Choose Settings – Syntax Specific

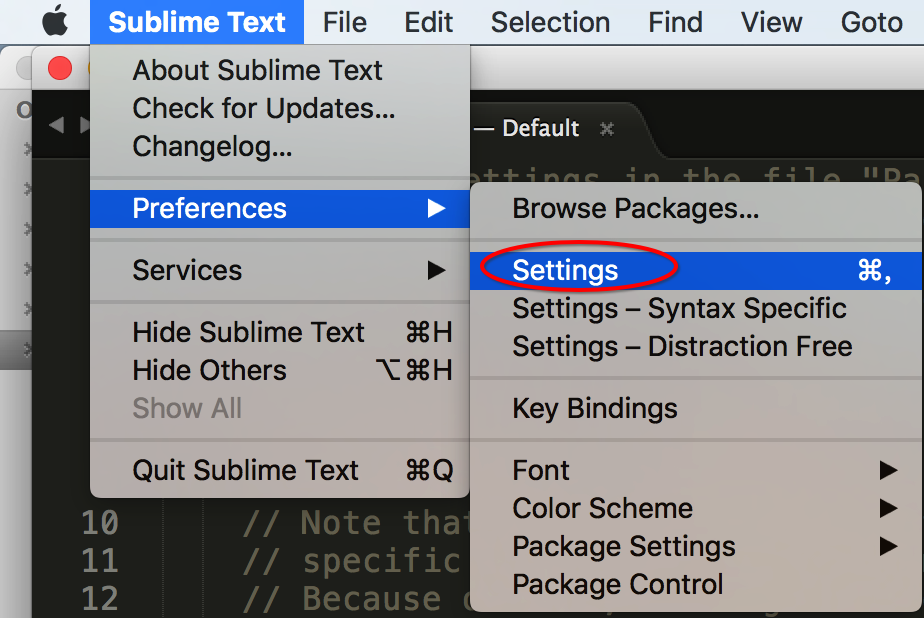(x=679, y=308)
